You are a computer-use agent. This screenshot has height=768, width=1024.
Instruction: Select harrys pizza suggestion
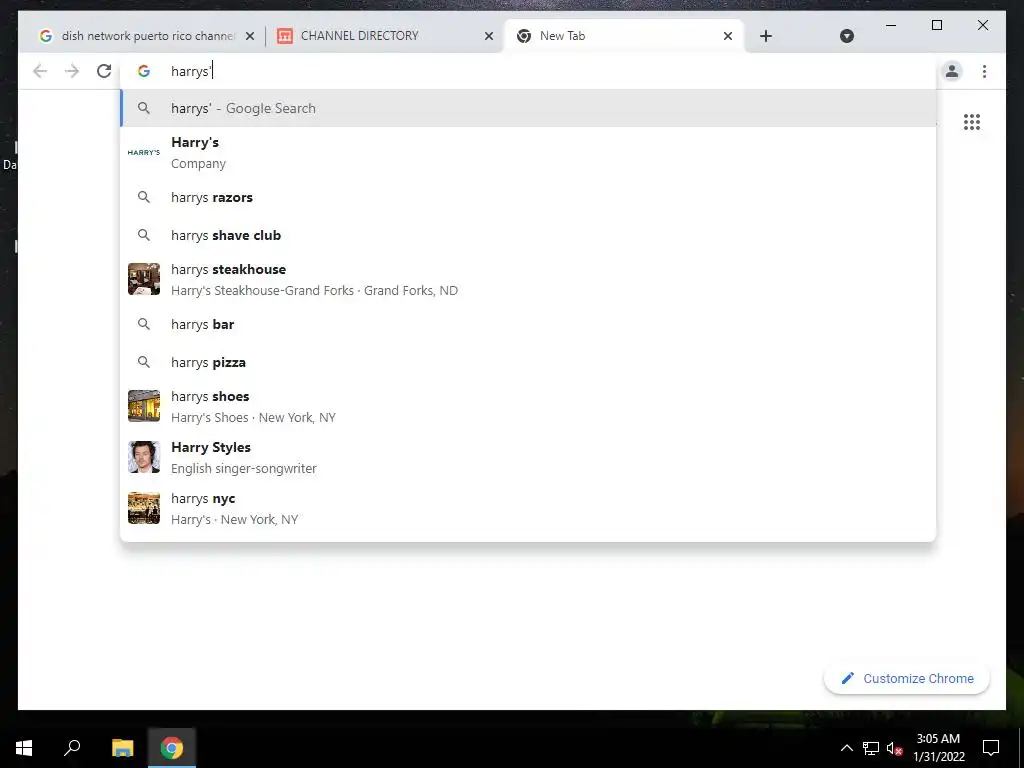click(528, 362)
